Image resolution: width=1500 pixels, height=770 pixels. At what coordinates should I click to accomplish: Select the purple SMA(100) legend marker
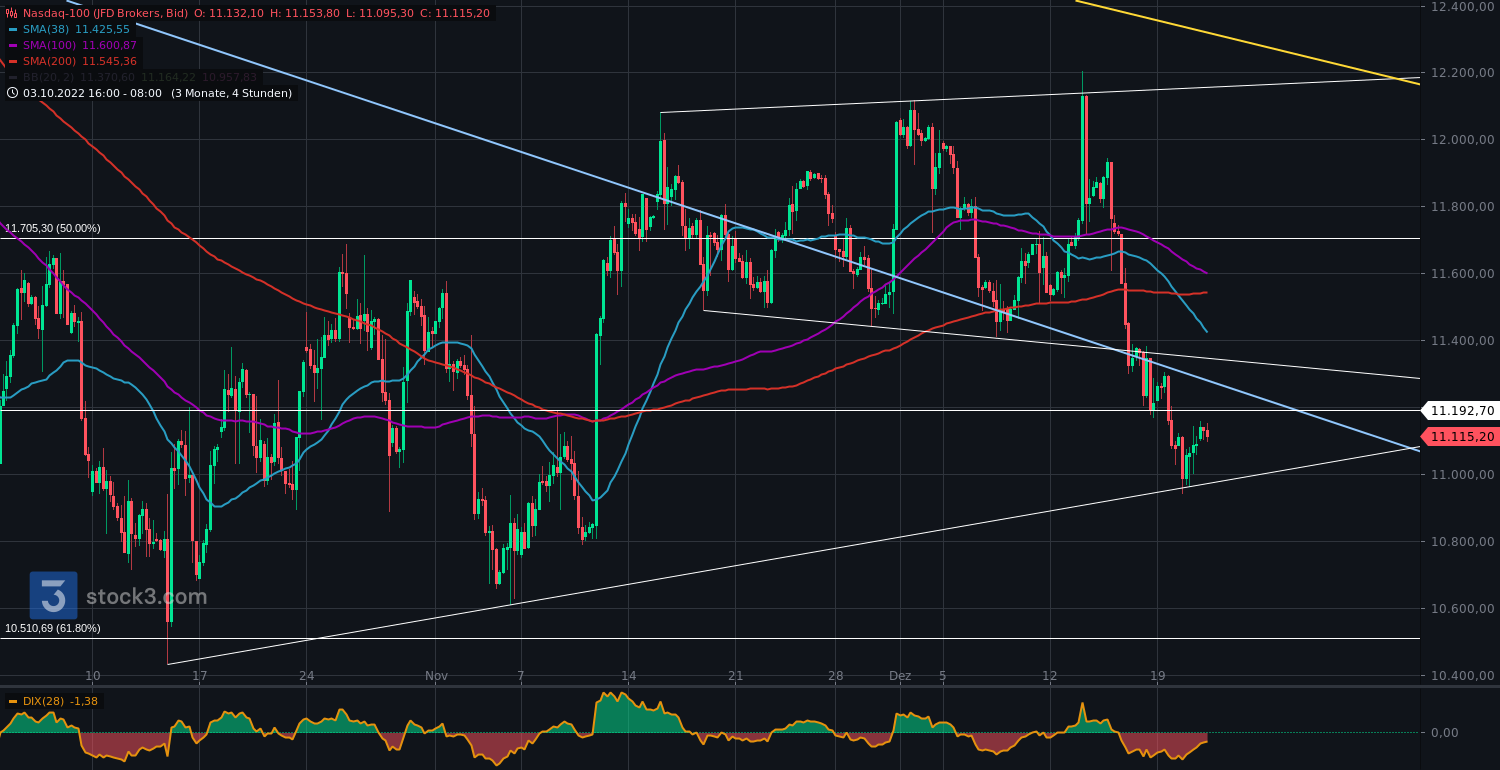15,45
